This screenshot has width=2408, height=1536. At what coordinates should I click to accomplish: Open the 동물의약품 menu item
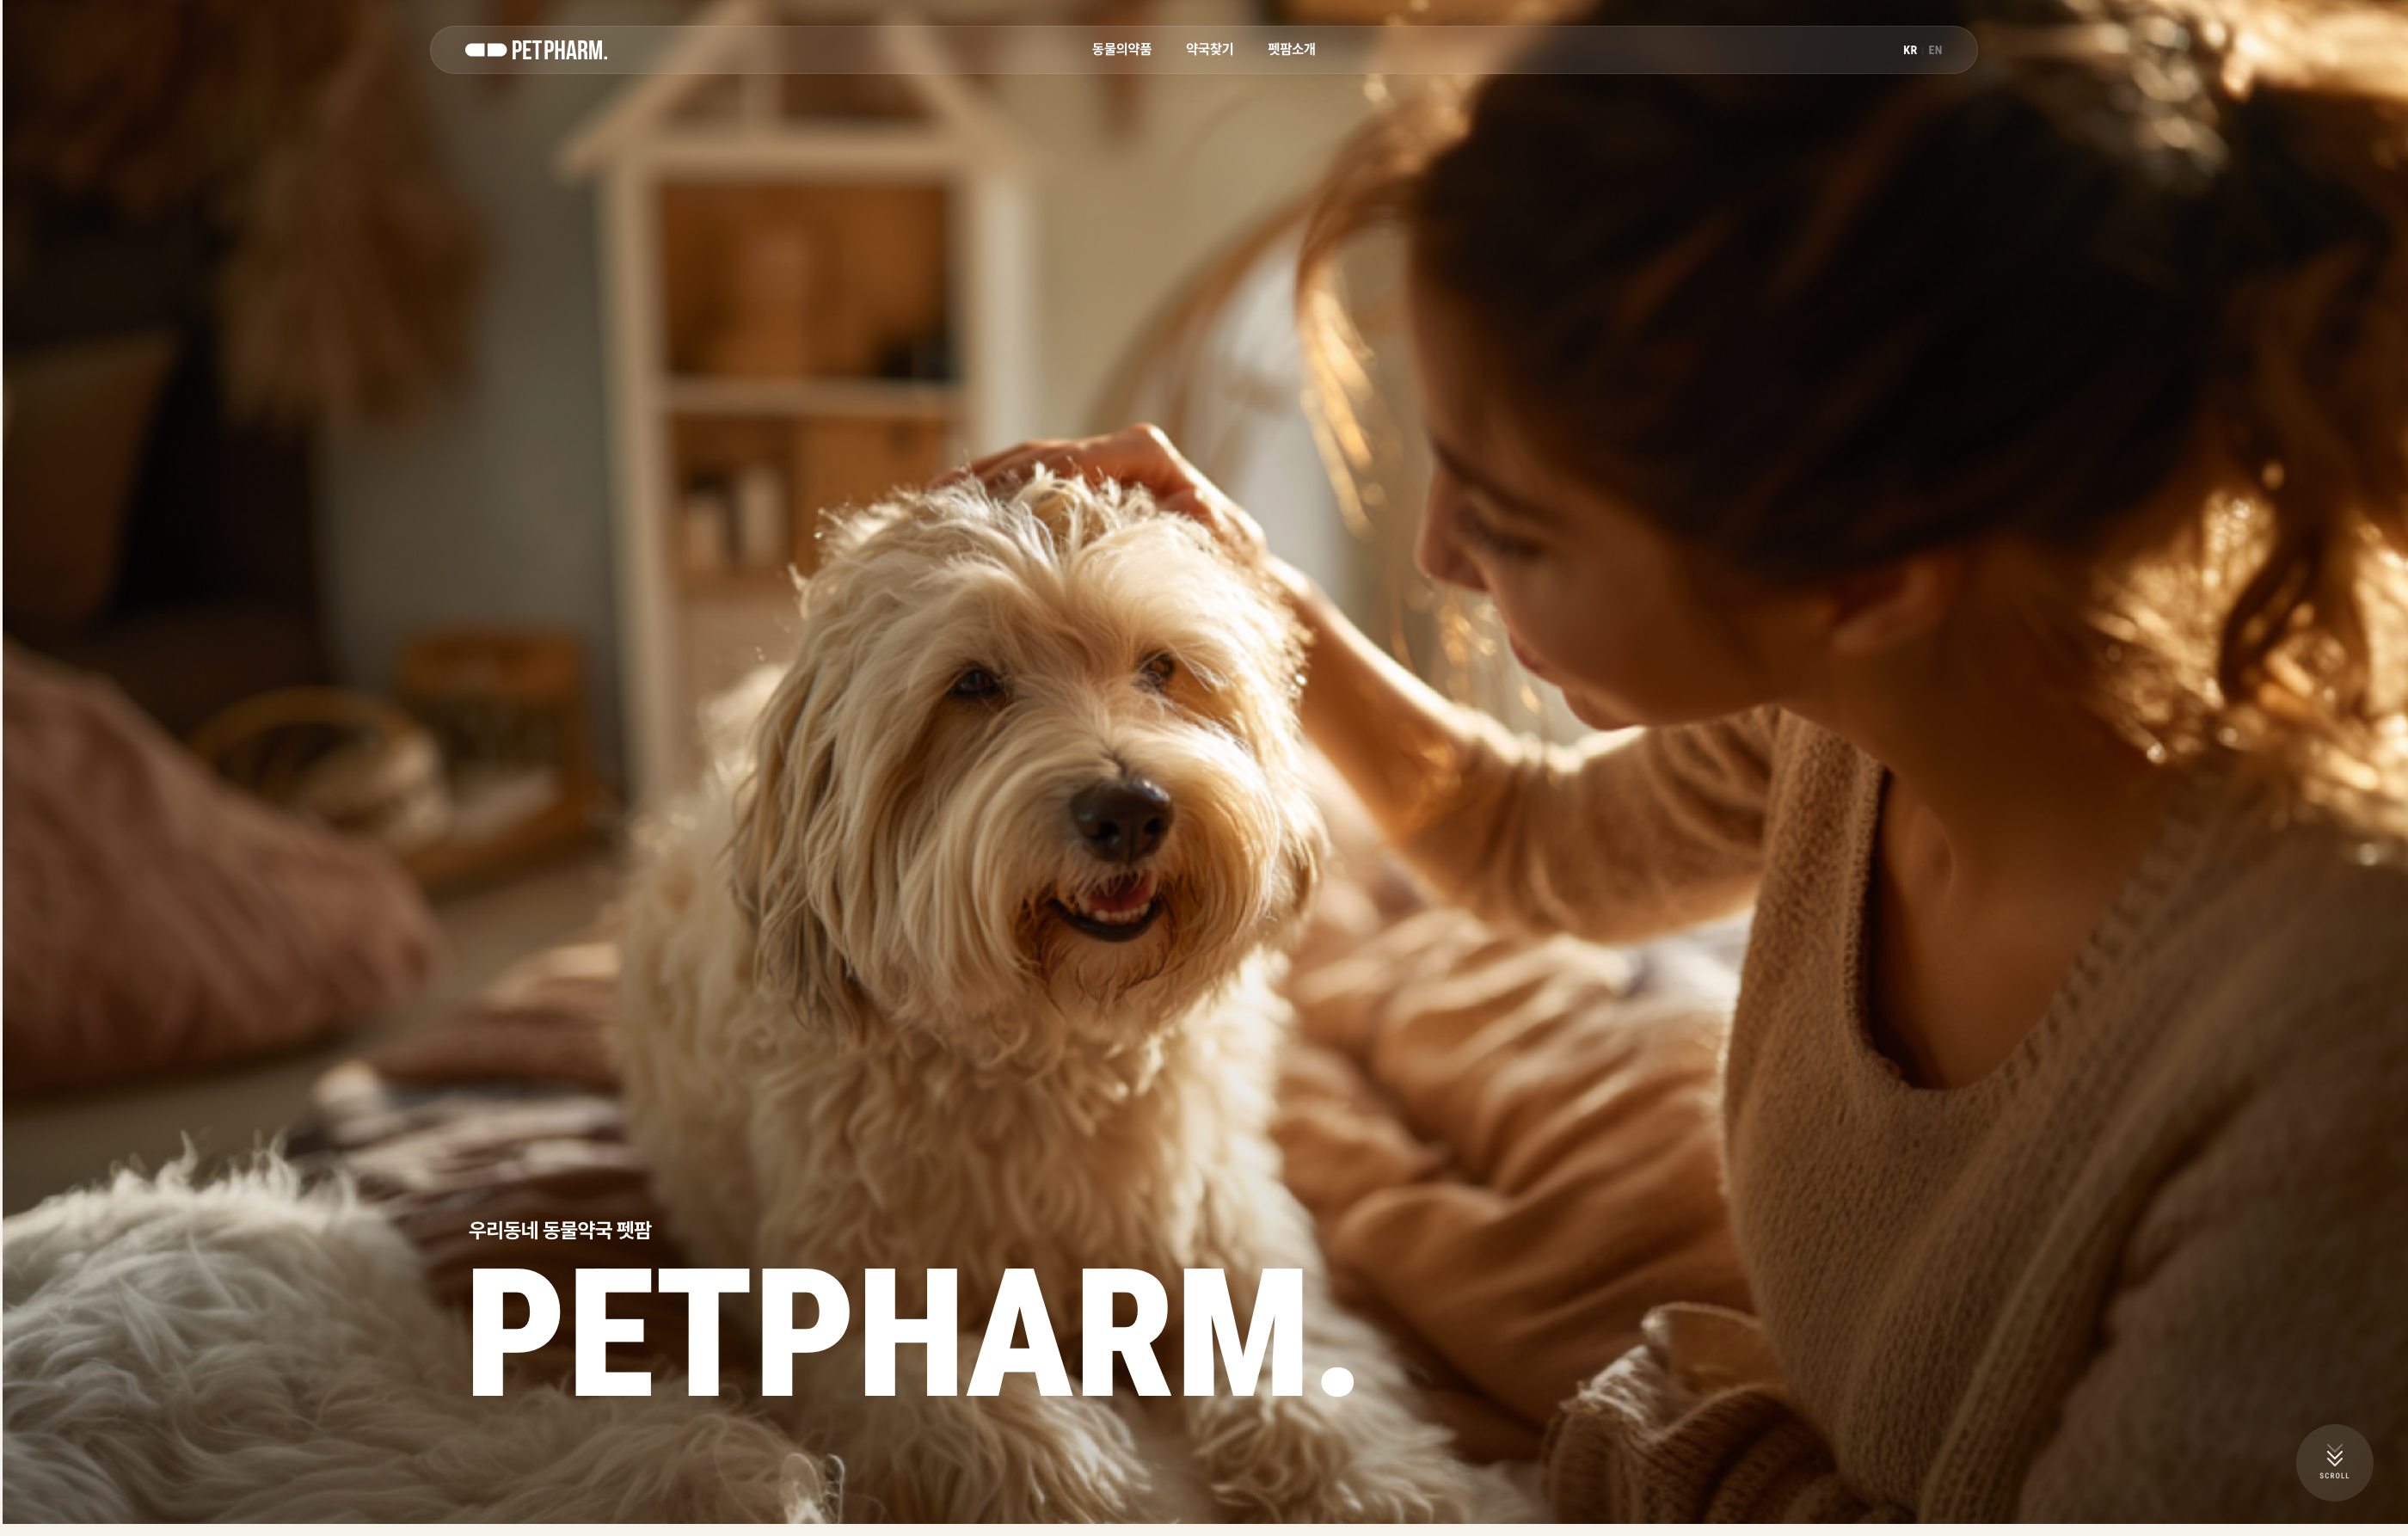coord(1121,49)
